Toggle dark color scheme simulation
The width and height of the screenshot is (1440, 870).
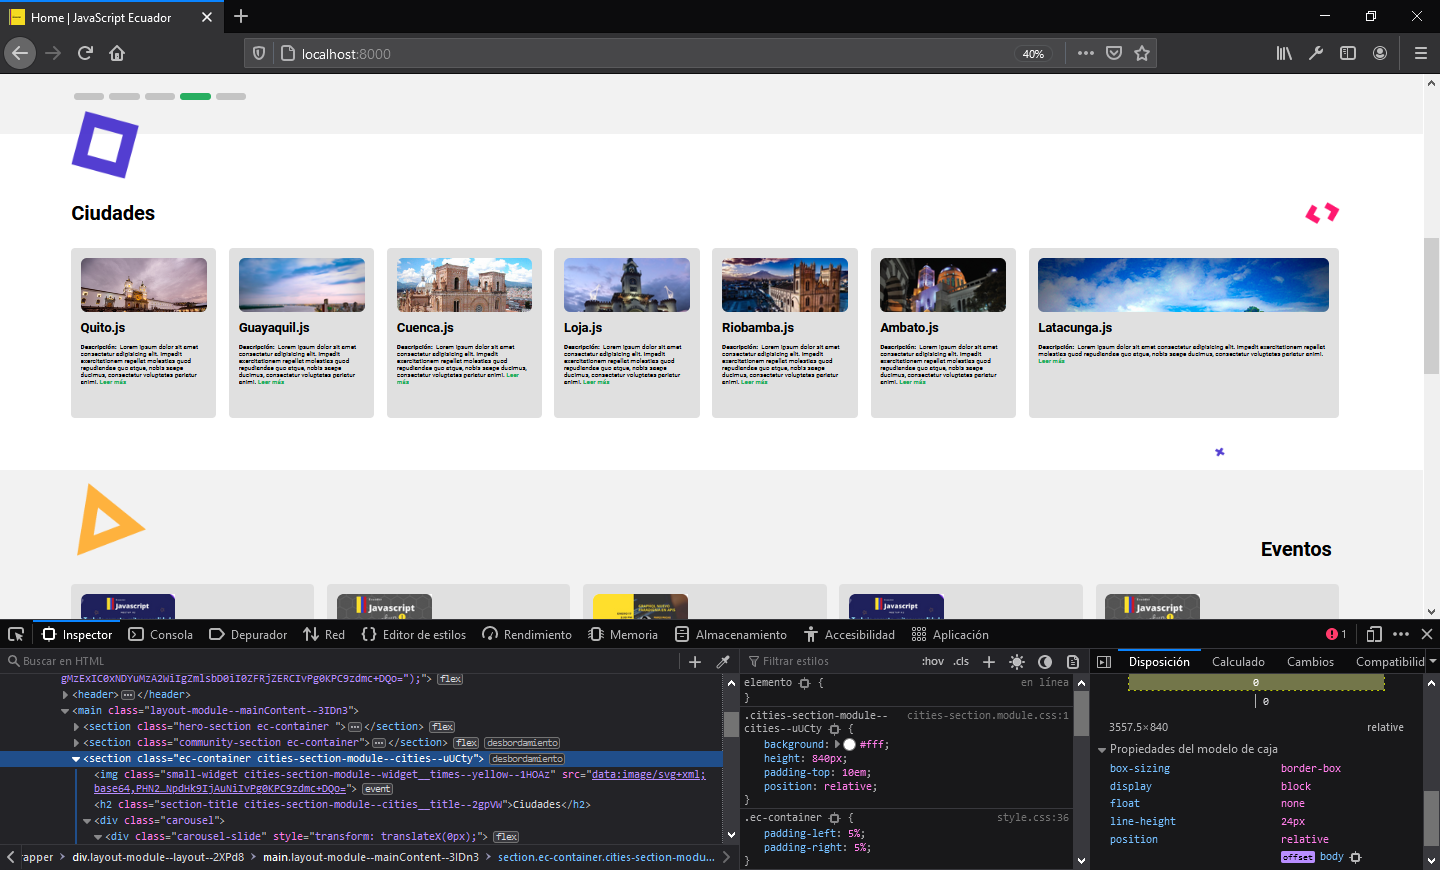pos(1045,661)
